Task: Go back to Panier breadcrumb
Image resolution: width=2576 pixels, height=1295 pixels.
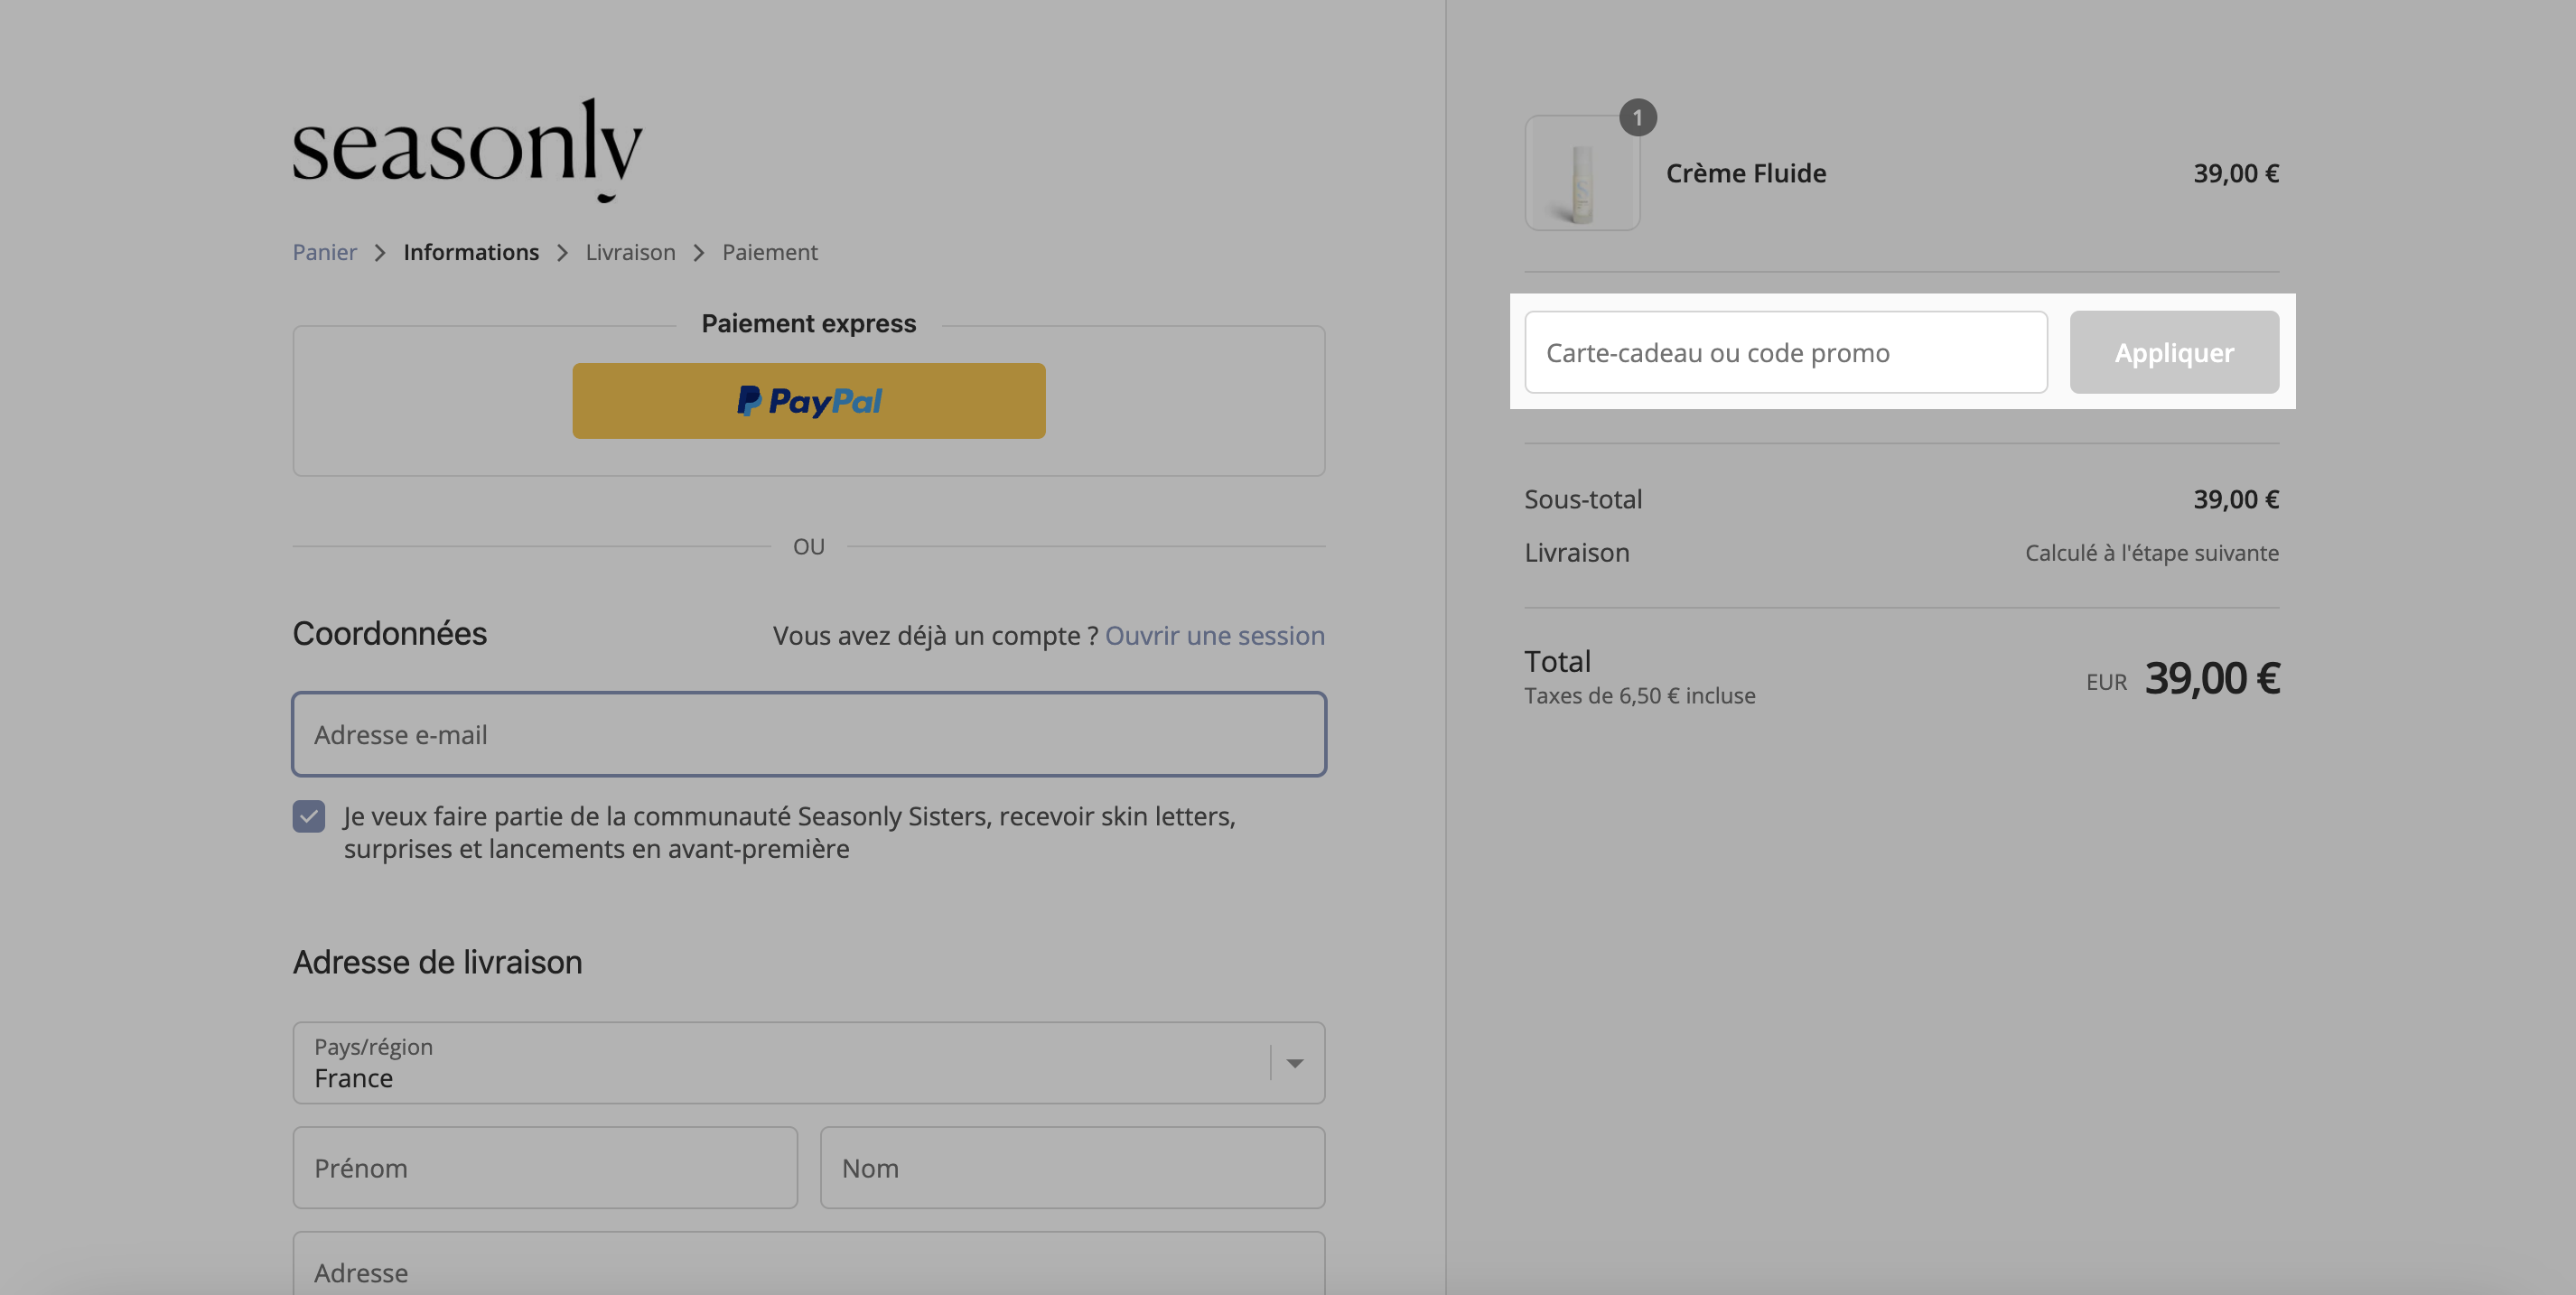Action: (325, 252)
